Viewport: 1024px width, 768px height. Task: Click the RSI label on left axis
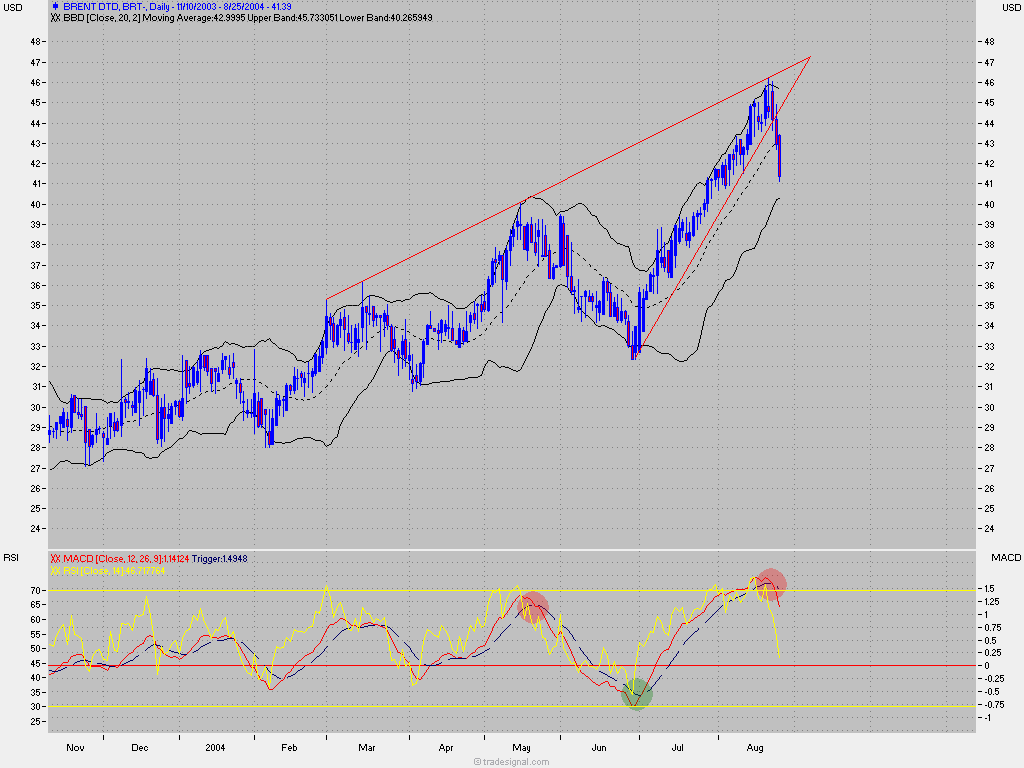(12, 557)
